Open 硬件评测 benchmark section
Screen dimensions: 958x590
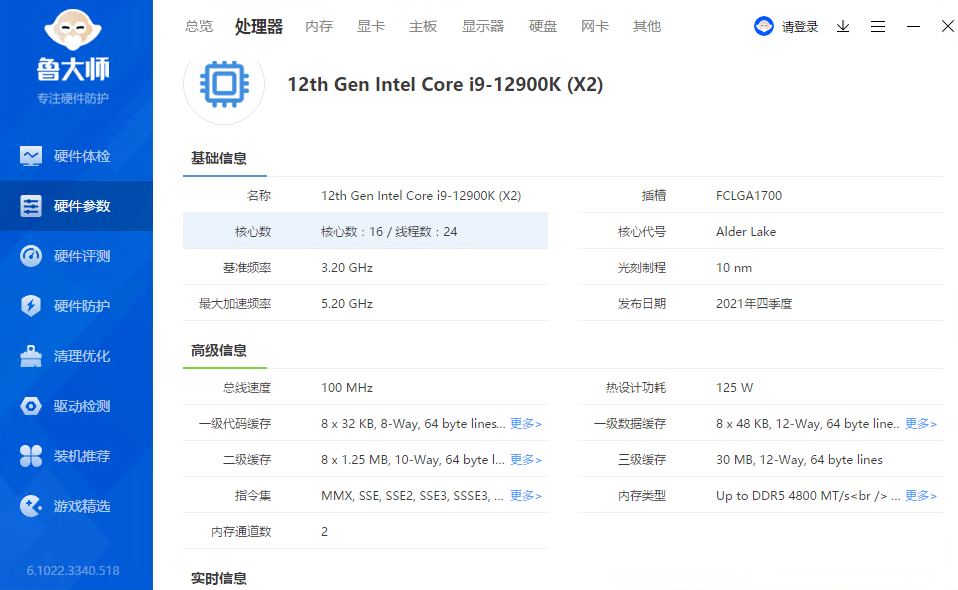point(76,256)
